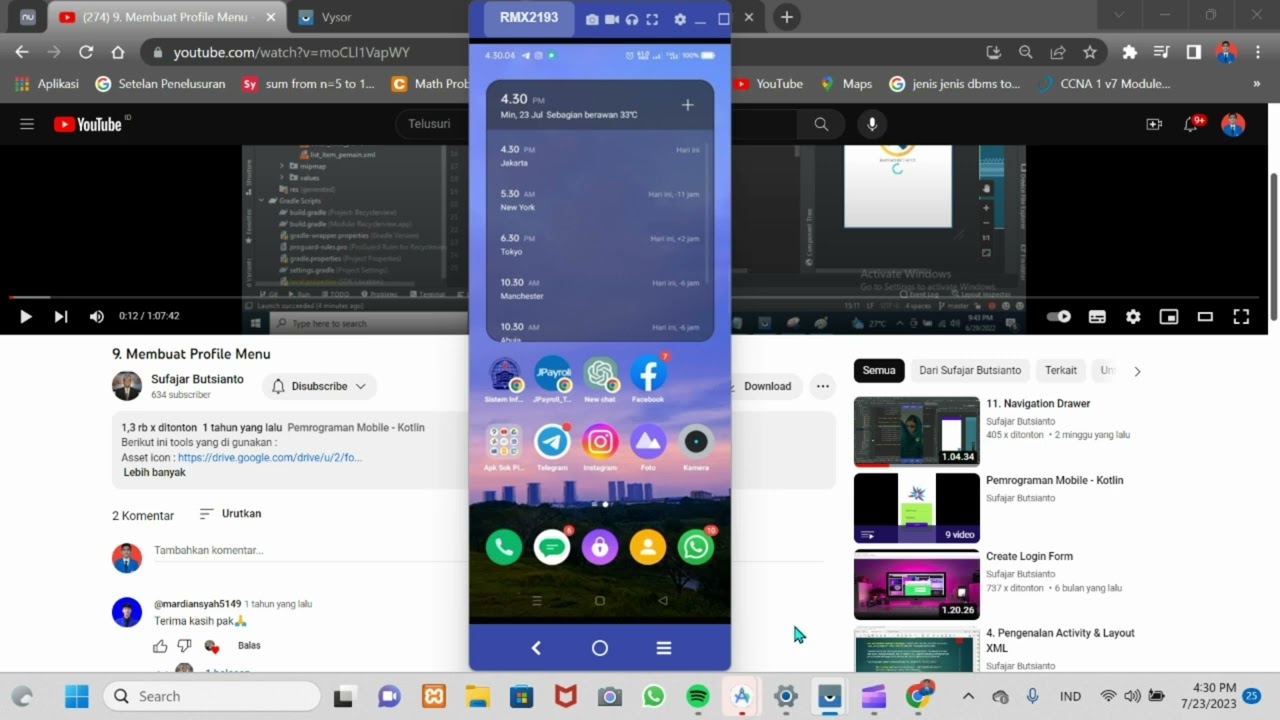Click the YouTube Create video icon
1280x720 pixels.
1154,124
